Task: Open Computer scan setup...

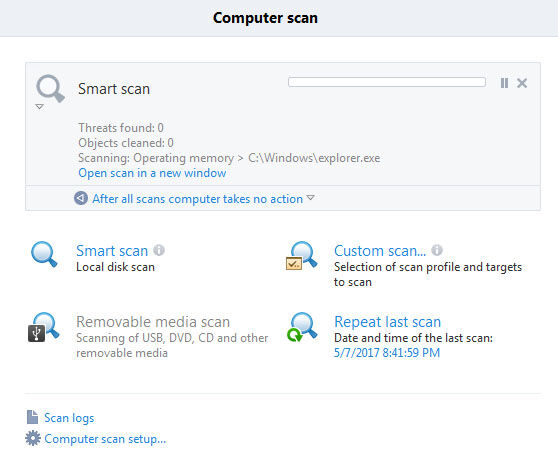Action: 105,439
